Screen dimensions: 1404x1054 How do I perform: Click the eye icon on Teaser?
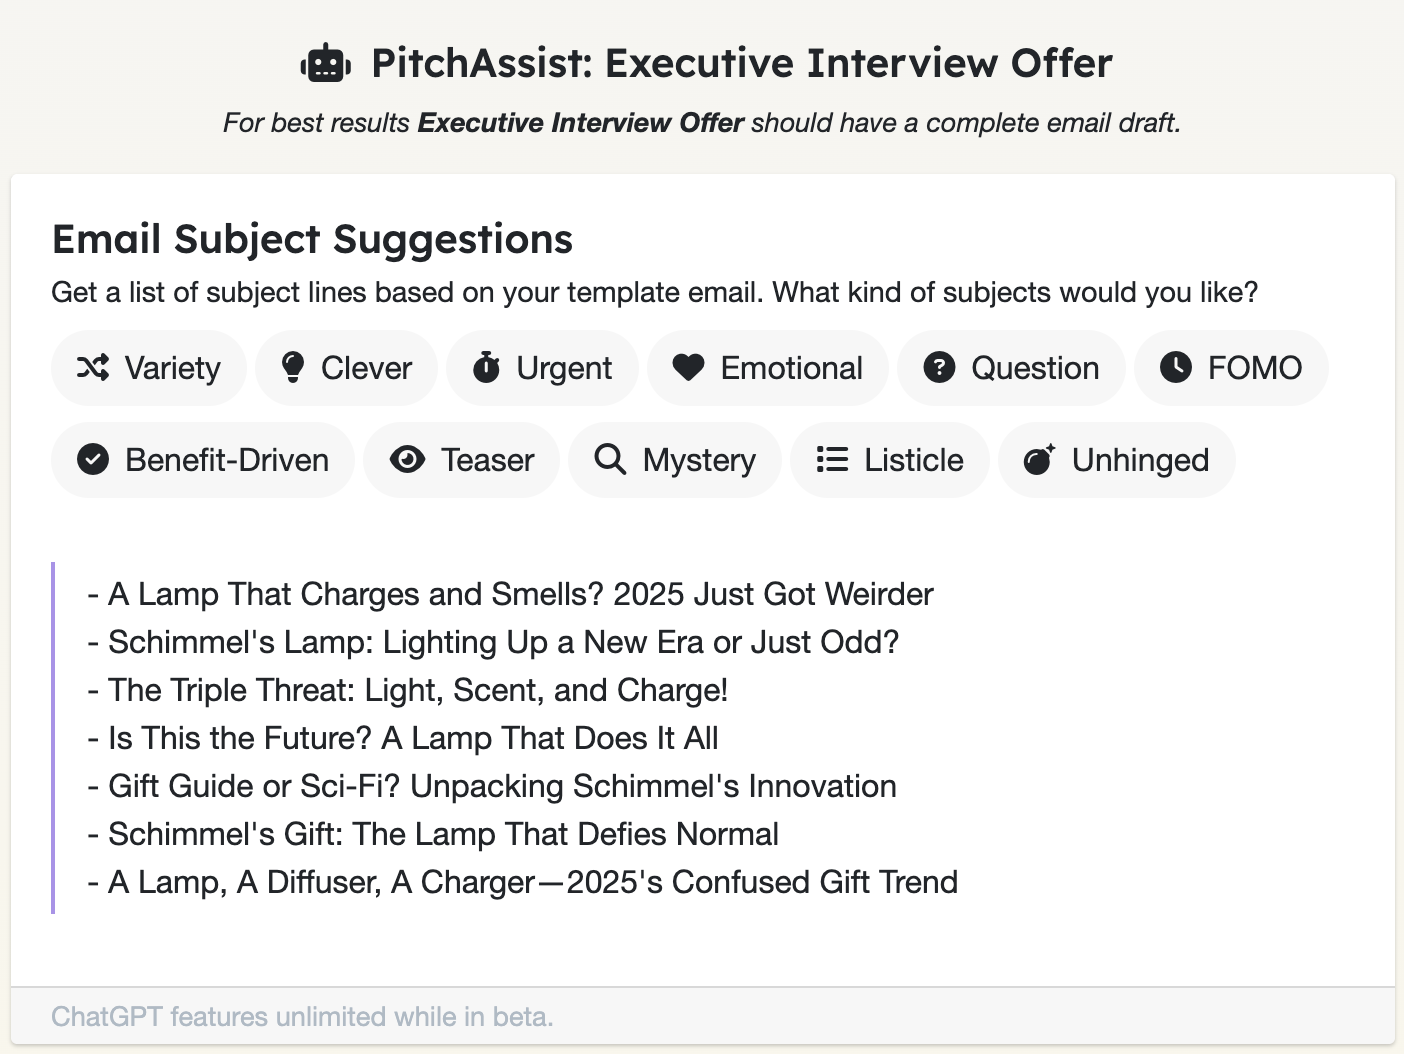(x=407, y=460)
